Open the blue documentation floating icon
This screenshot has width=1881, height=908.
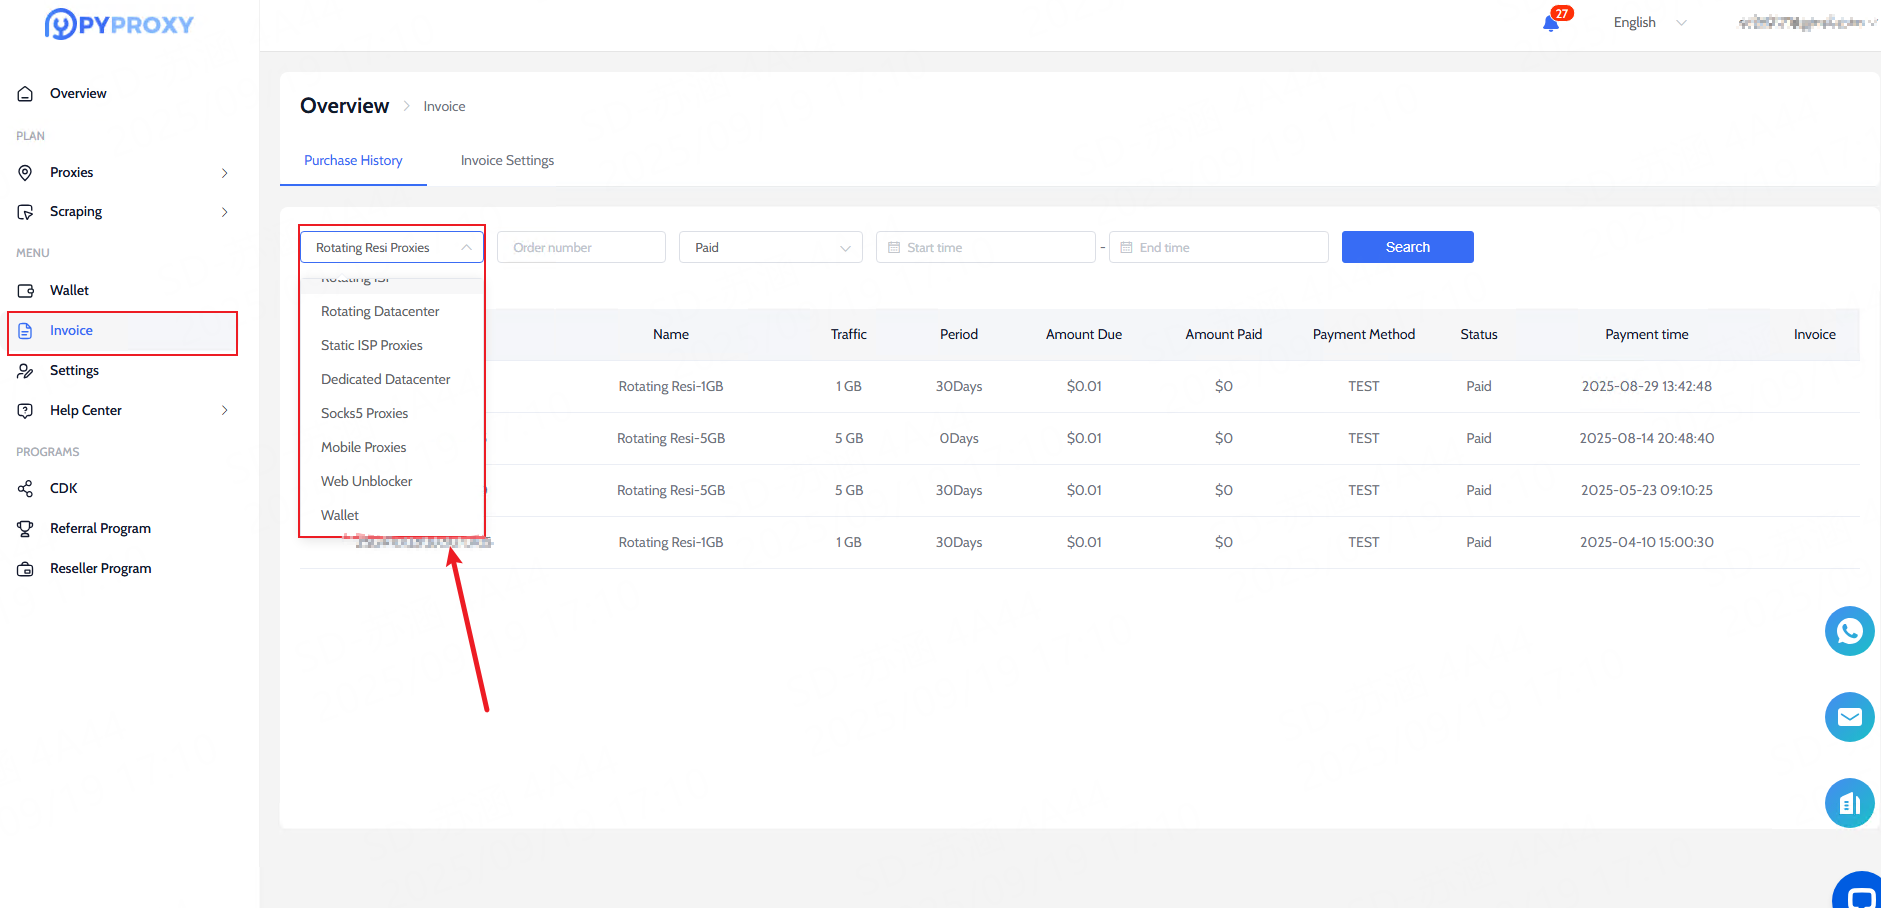pyautogui.click(x=1849, y=803)
